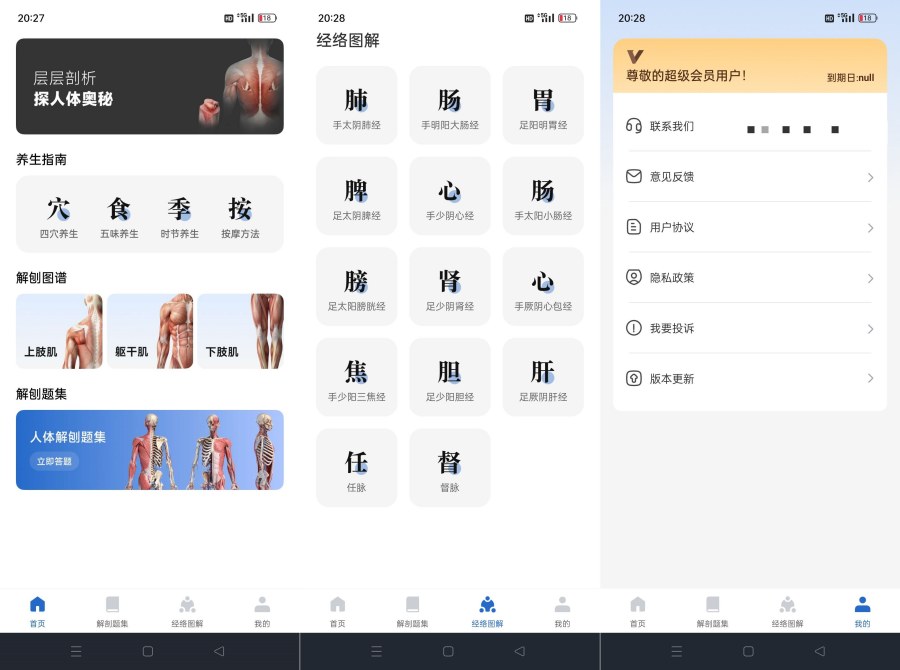900x670 pixels.
Task: Open the 肝 liver meridian icon
Action: 542,376
